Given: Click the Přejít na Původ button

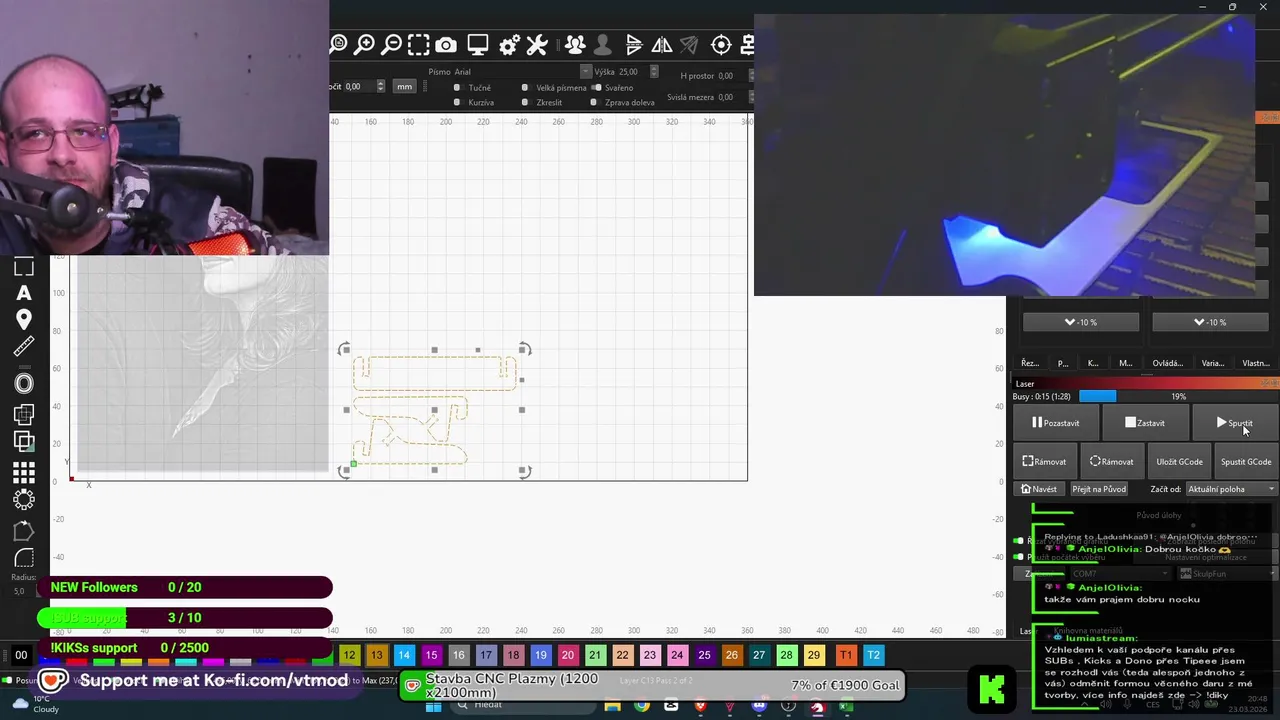Looking at the screenshot, I should pos(1099,489).
